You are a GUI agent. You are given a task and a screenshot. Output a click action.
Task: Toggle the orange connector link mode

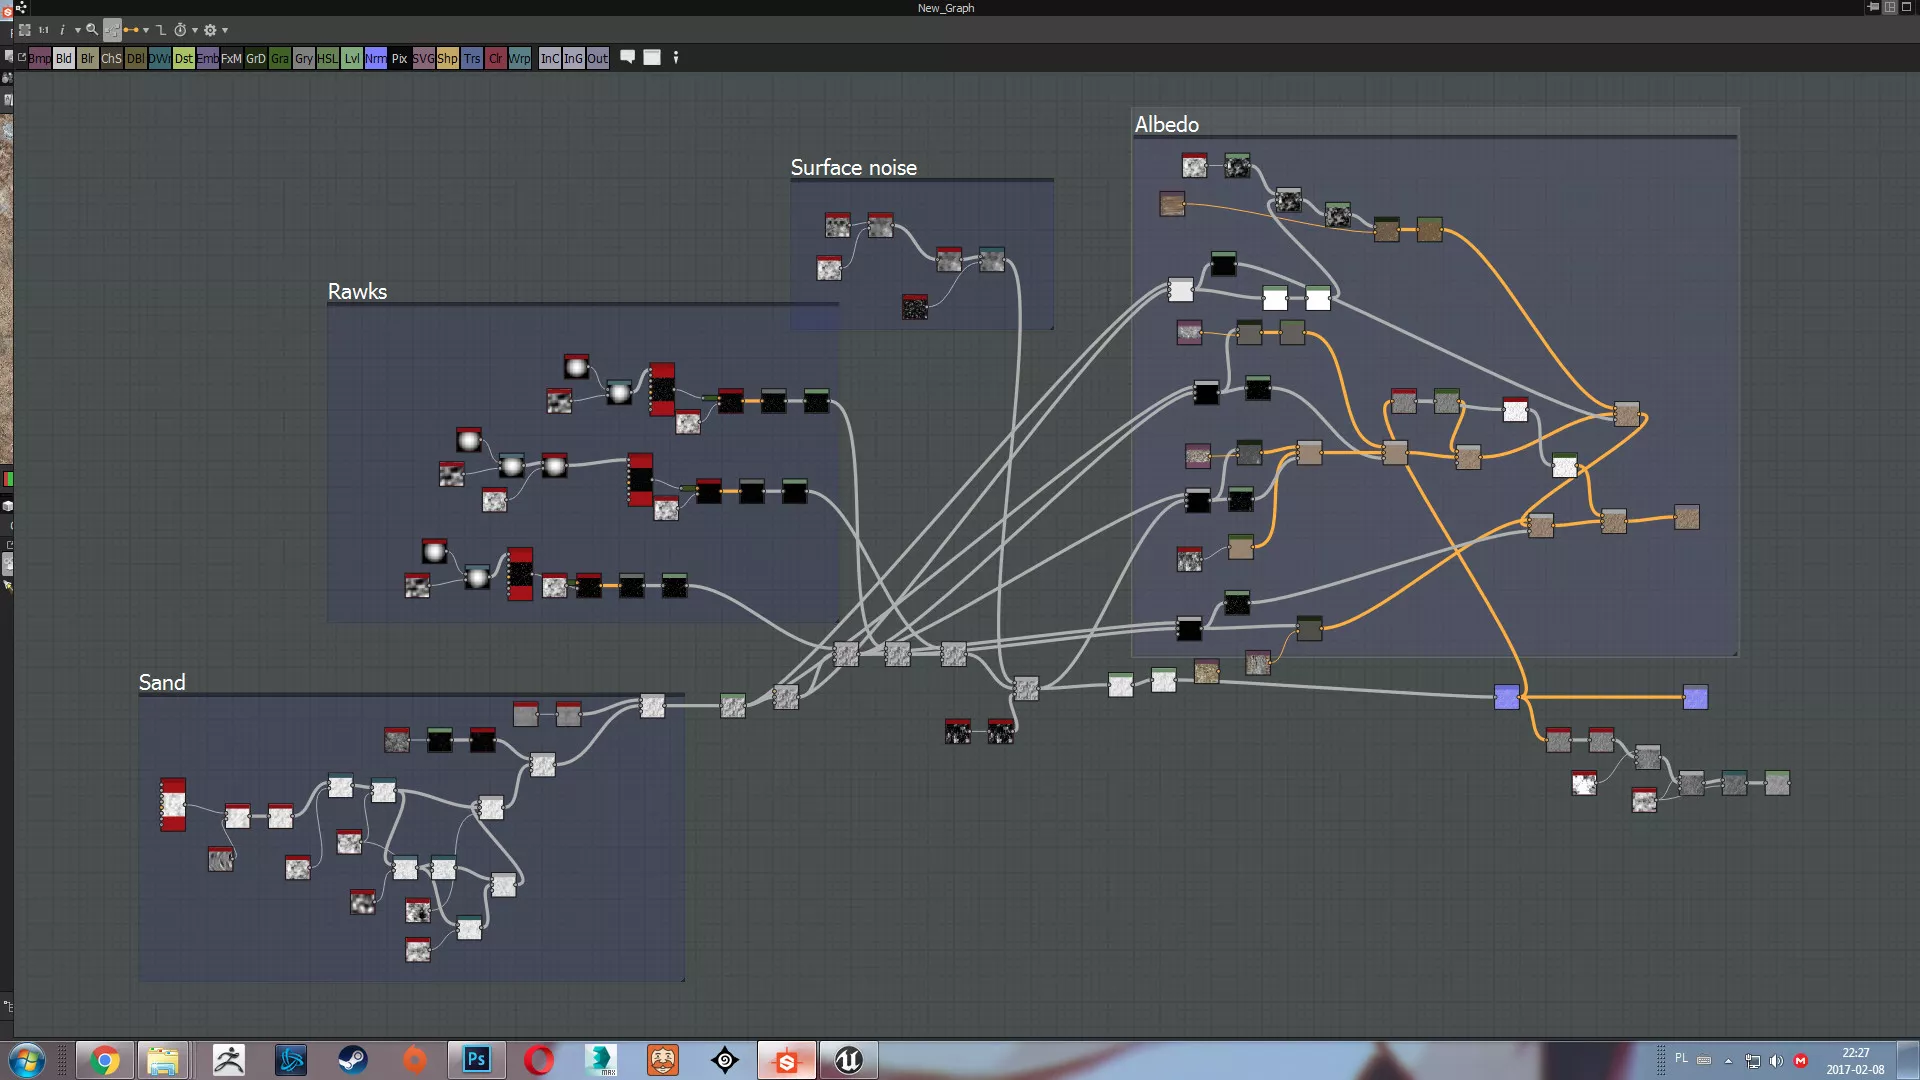(131, 30)
